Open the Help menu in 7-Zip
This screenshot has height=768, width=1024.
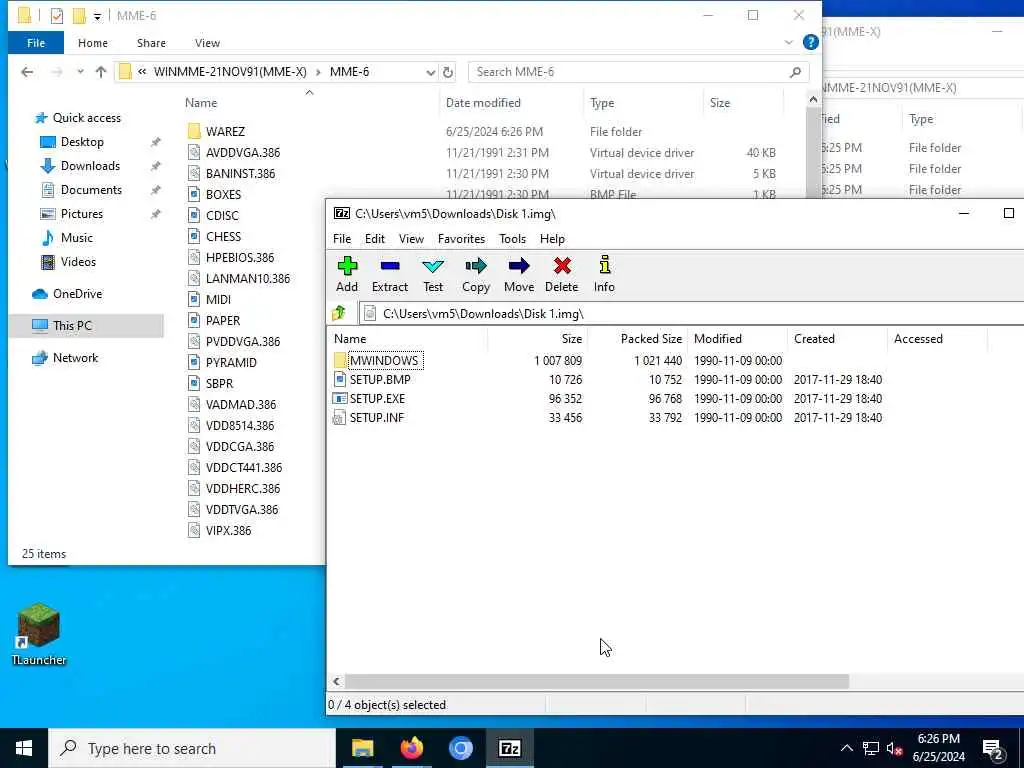tap(552, 239)
